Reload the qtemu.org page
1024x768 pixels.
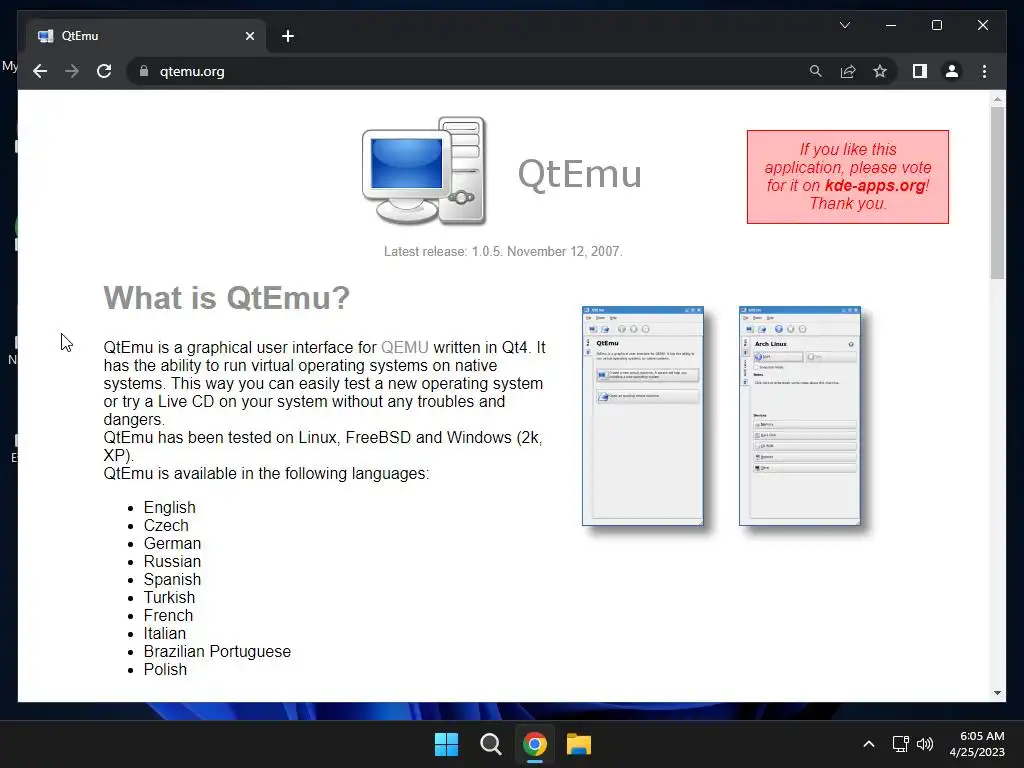coord(104,71)
